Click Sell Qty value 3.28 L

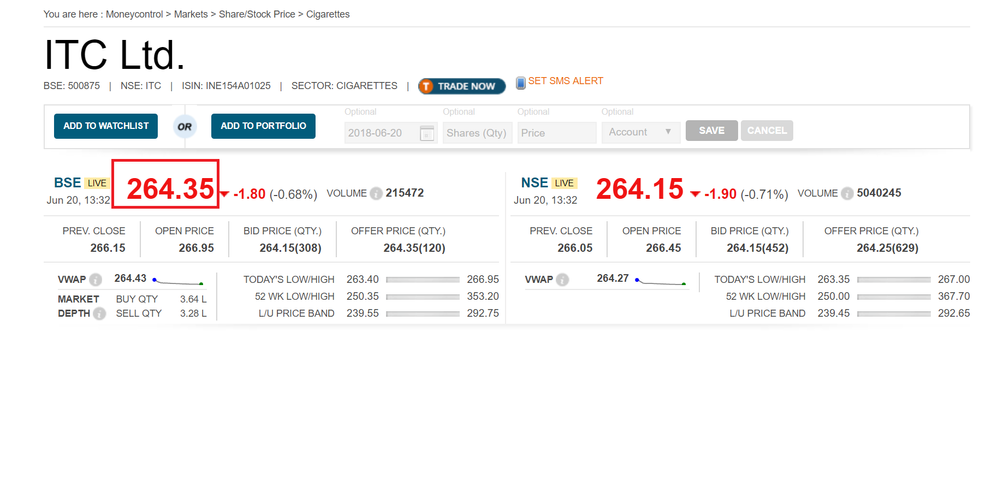pos(193,313)
